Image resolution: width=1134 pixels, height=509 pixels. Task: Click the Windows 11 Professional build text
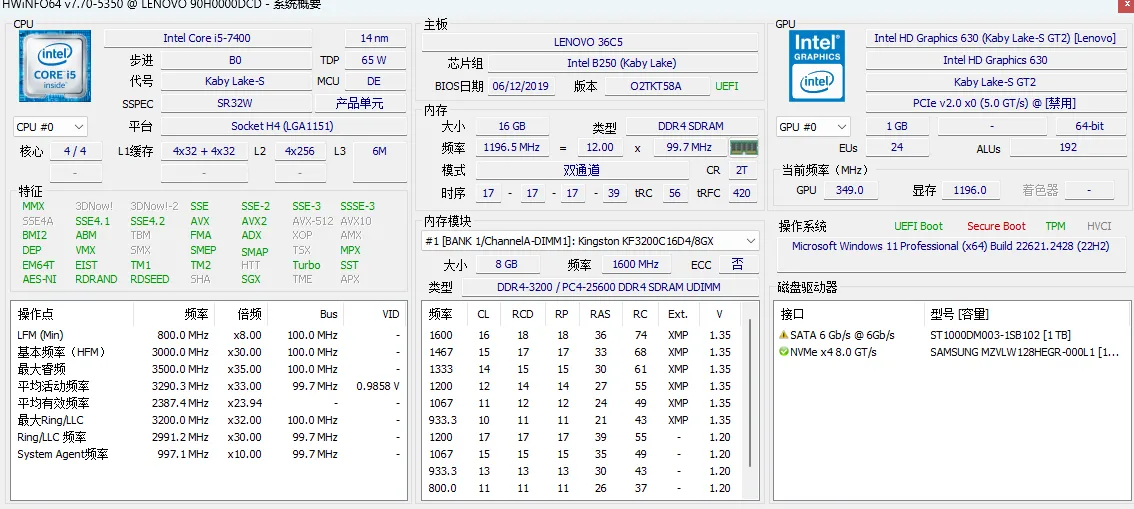point(950,246)
